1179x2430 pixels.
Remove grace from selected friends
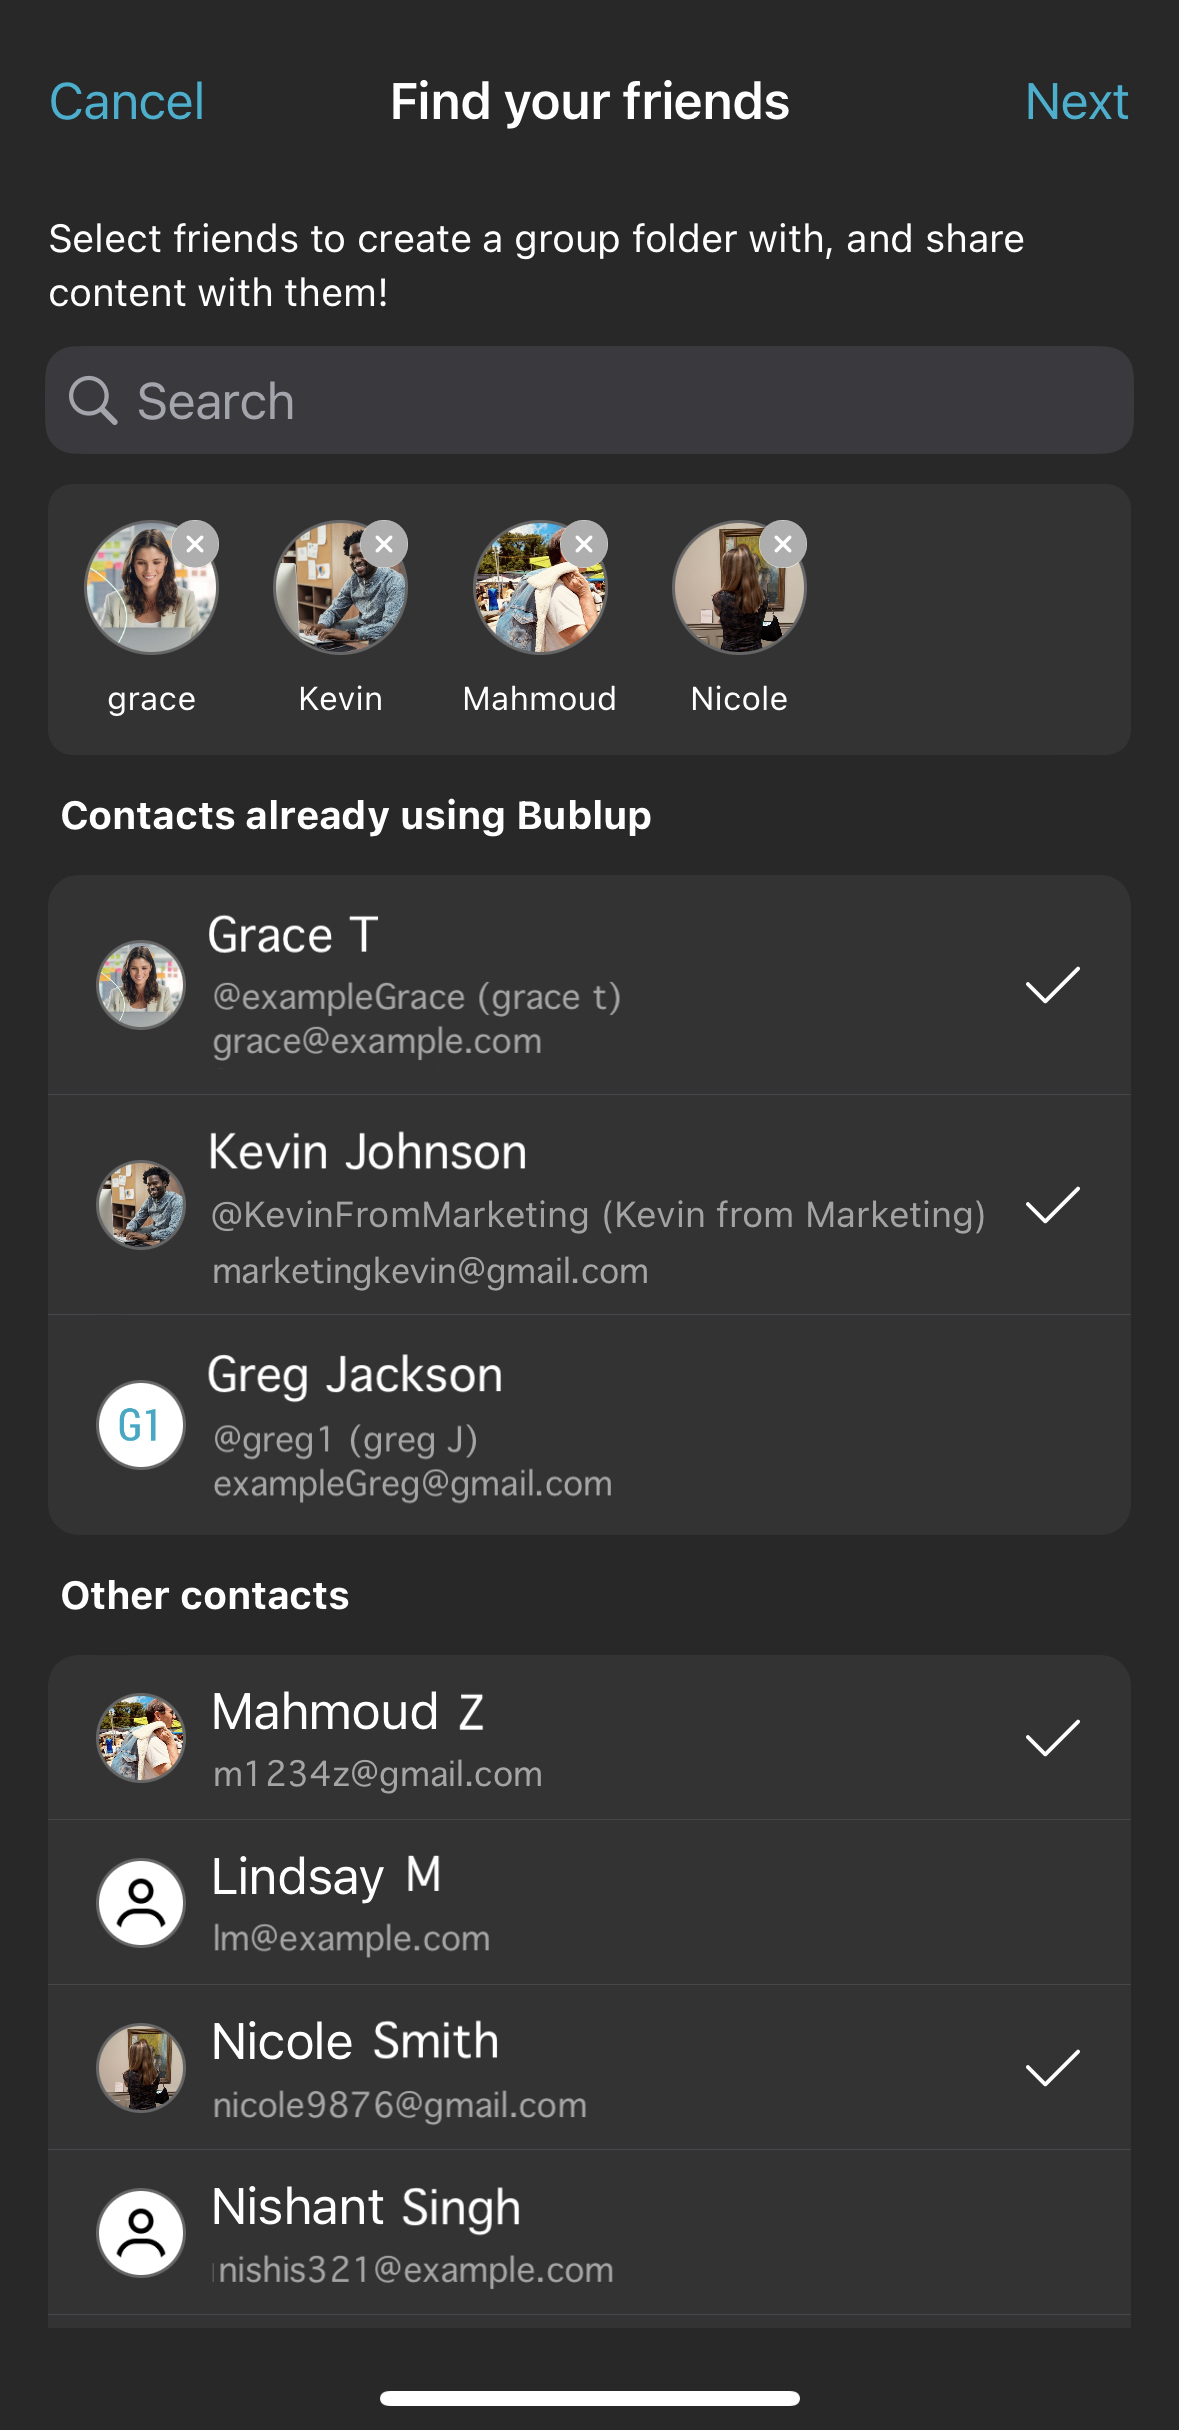[x=195, y=544]
